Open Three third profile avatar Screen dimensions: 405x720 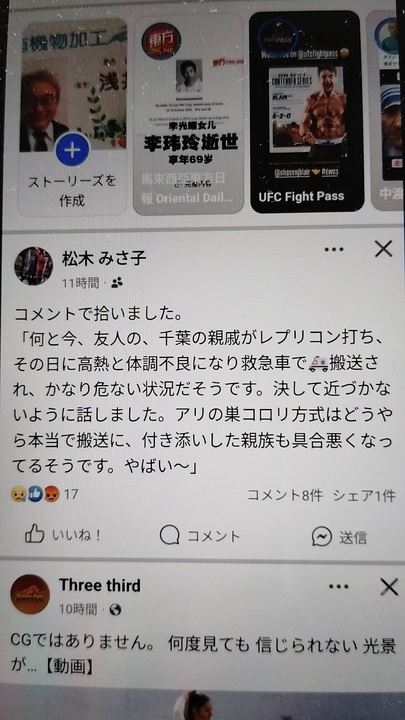[30, 594]
